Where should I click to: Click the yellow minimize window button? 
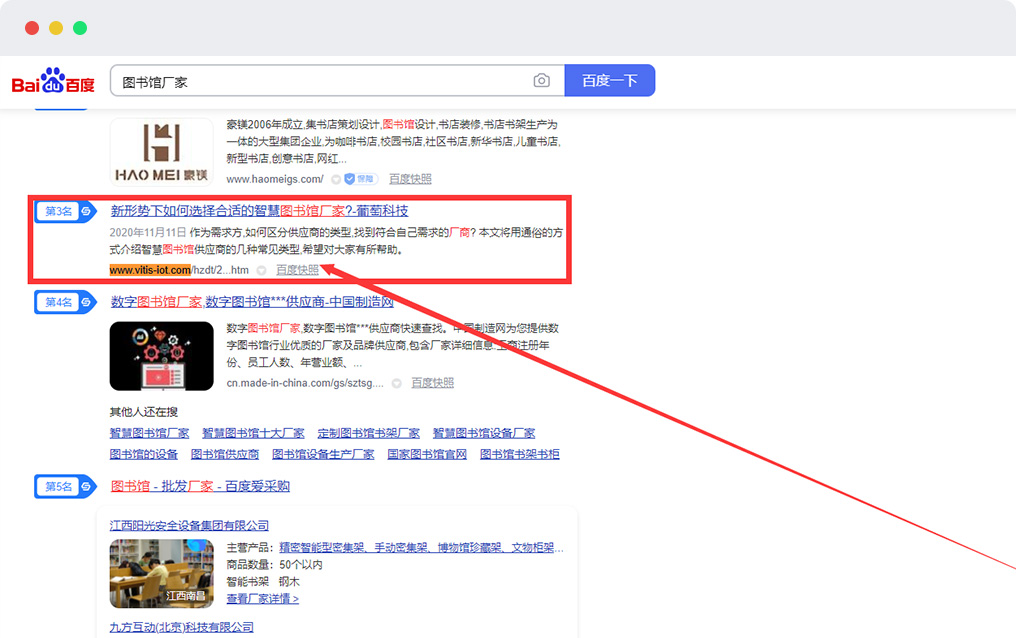[56, 28]
